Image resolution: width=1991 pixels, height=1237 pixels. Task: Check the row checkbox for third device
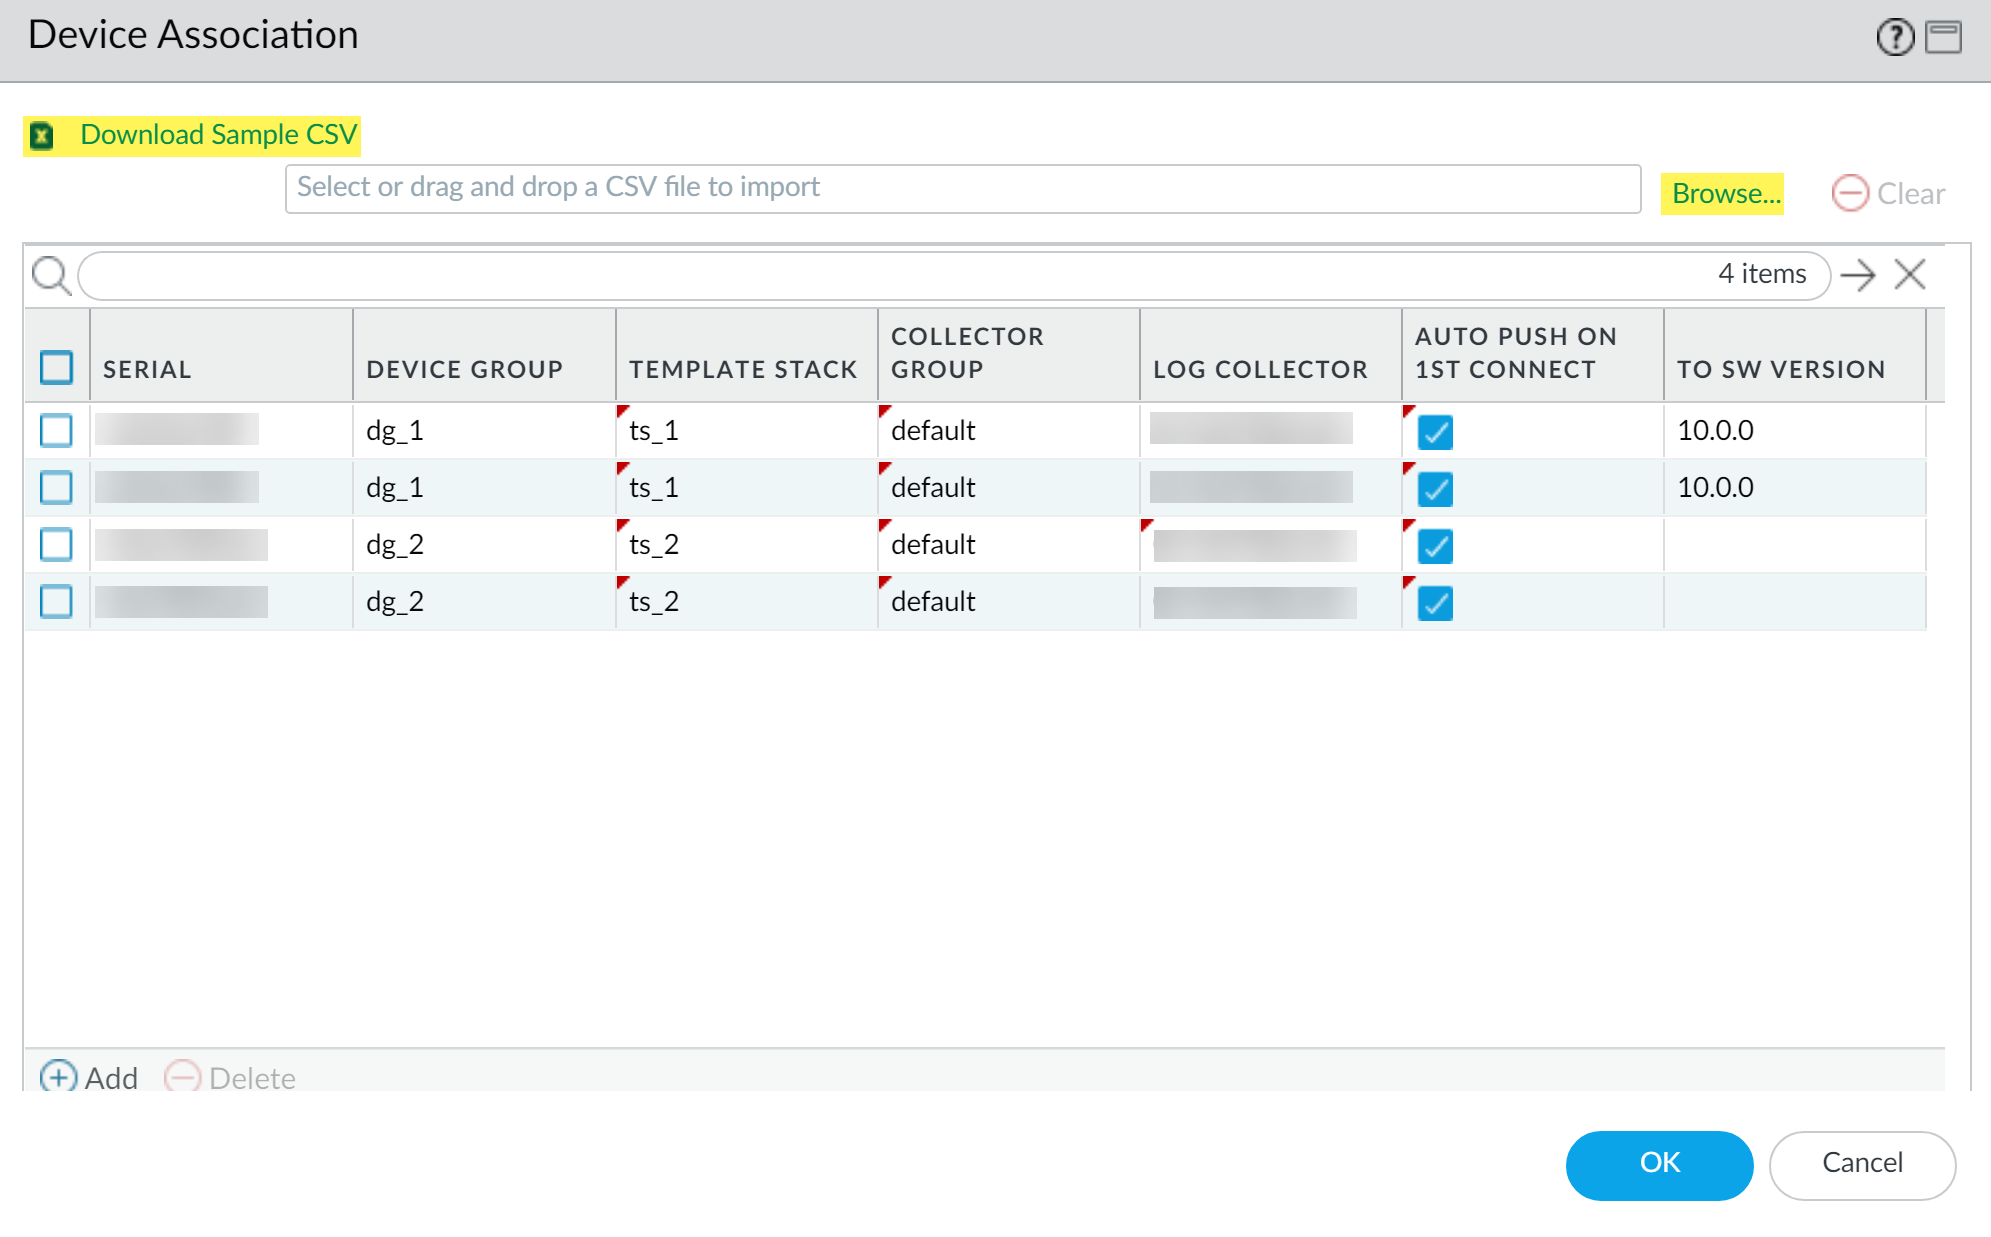pos(57,545)
